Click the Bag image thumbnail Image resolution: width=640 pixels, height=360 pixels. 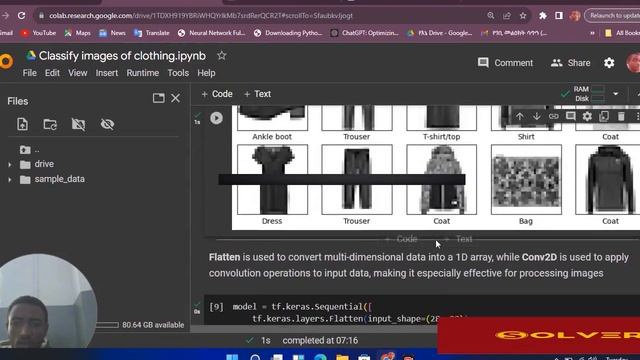526,179
